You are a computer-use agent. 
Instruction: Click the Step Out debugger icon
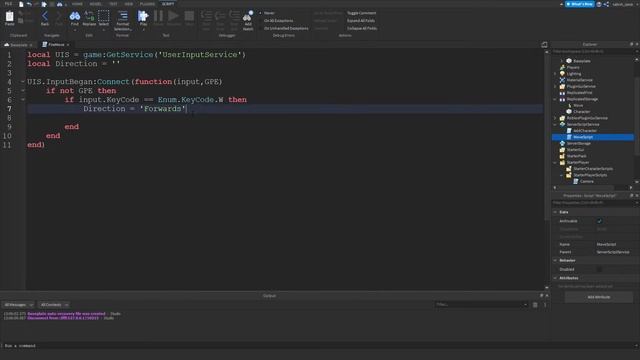click(234, 17)
